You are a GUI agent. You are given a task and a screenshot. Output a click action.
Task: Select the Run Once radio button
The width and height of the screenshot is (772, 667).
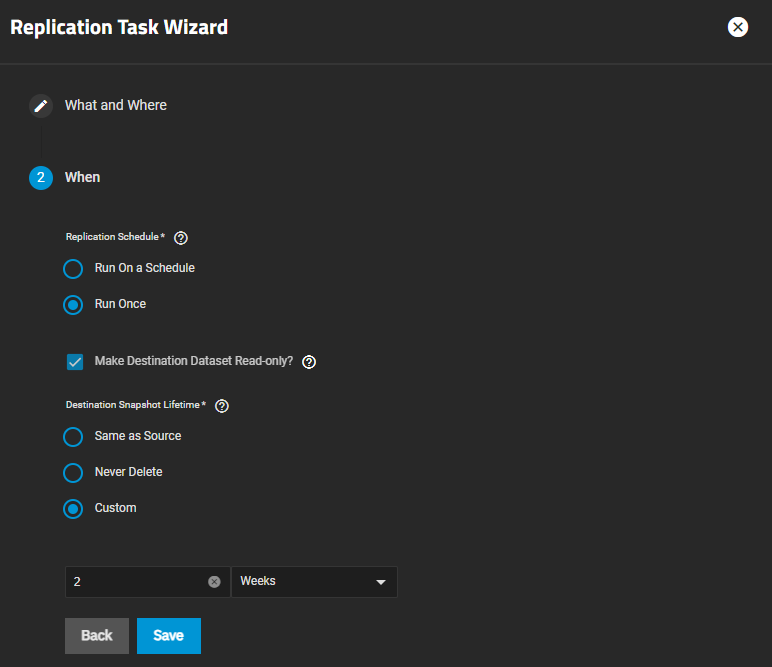73,305
